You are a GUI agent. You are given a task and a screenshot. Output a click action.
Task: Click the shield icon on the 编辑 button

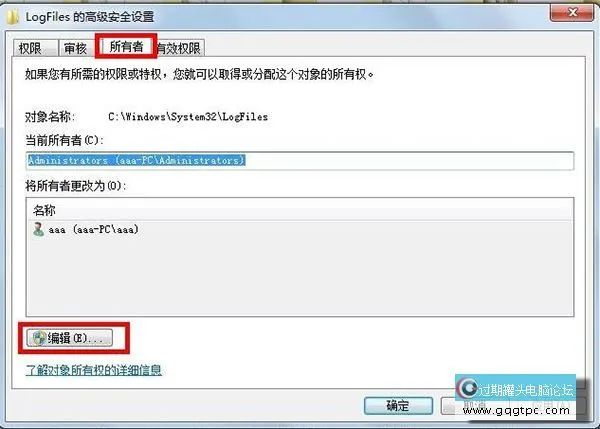point(39,338)
